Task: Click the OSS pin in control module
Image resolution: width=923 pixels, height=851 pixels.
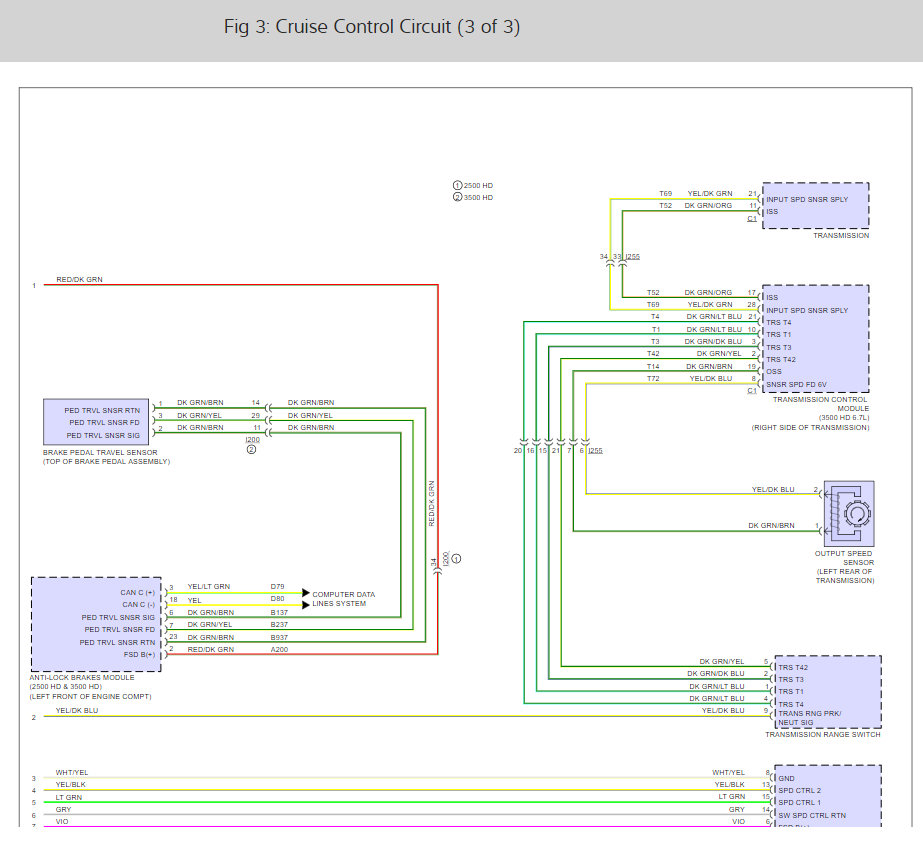Action: pos(773,372)
